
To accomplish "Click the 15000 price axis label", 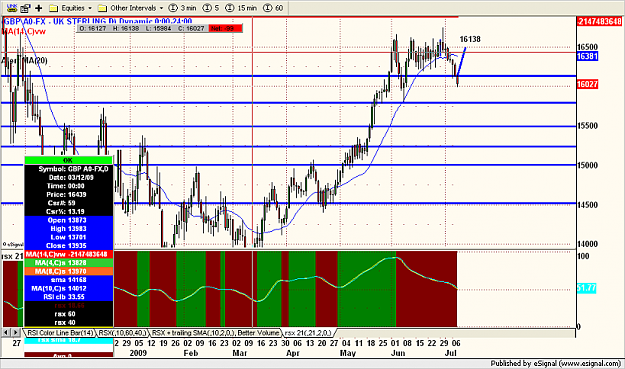I will (588, 165).
